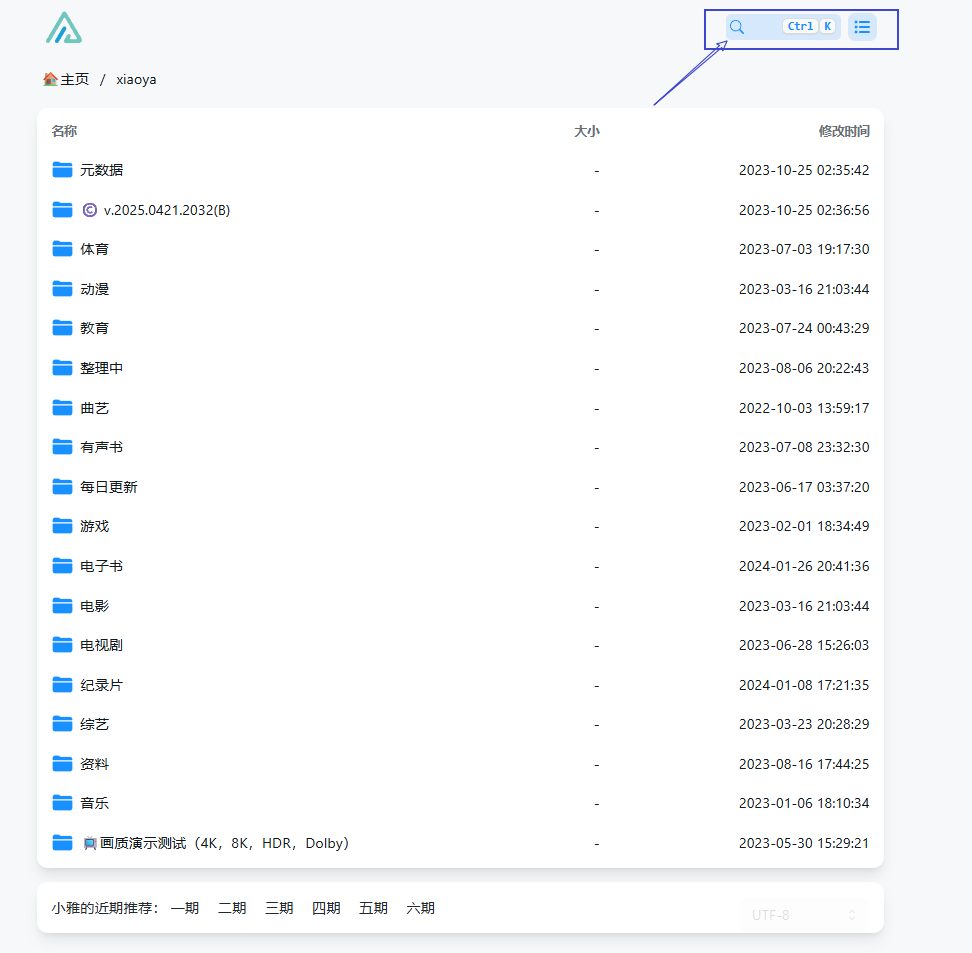The width and height of the screenshot is (972, 953).
Task: Open the 体育 folder icon
Action: 62,249
